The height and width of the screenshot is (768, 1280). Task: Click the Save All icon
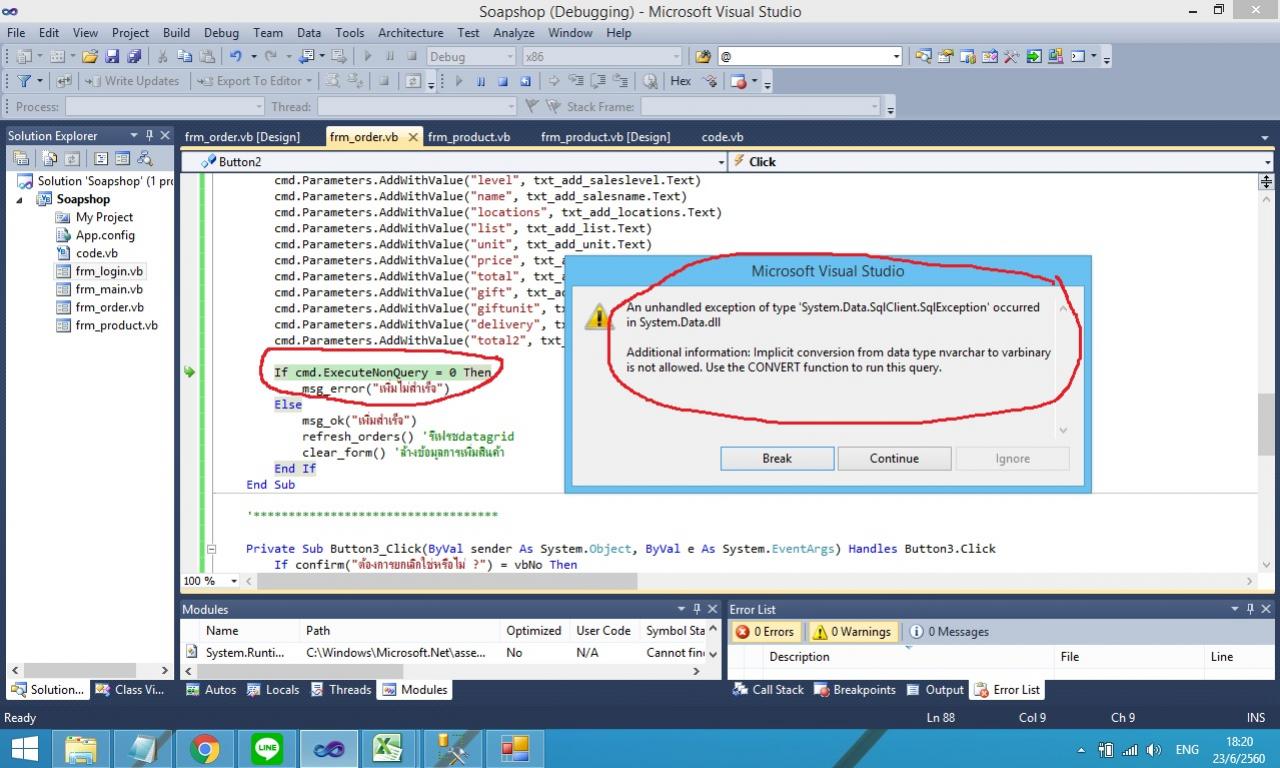tap(133, 57)
